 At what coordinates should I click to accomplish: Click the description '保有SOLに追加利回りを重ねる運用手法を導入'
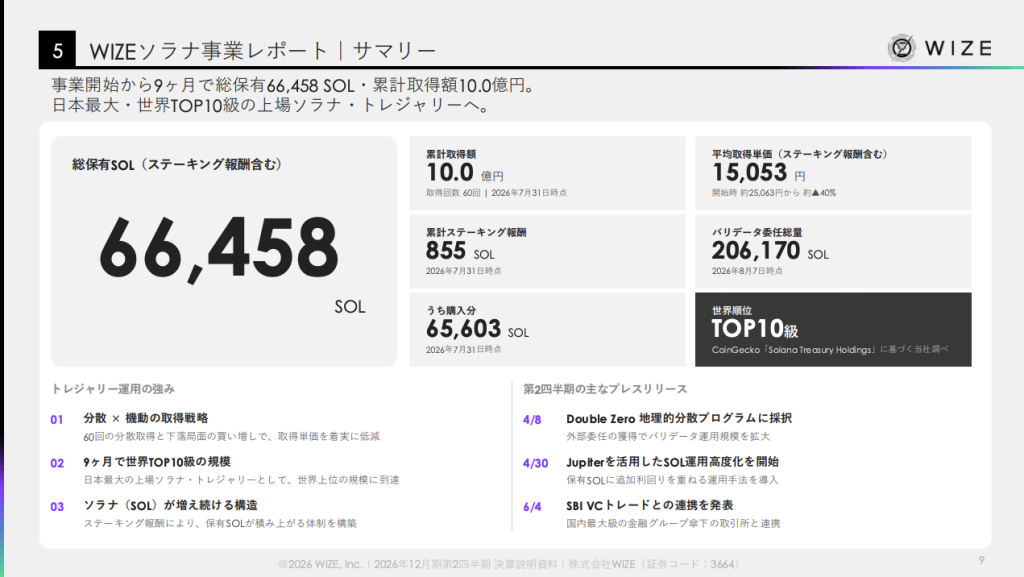point(673,480)
